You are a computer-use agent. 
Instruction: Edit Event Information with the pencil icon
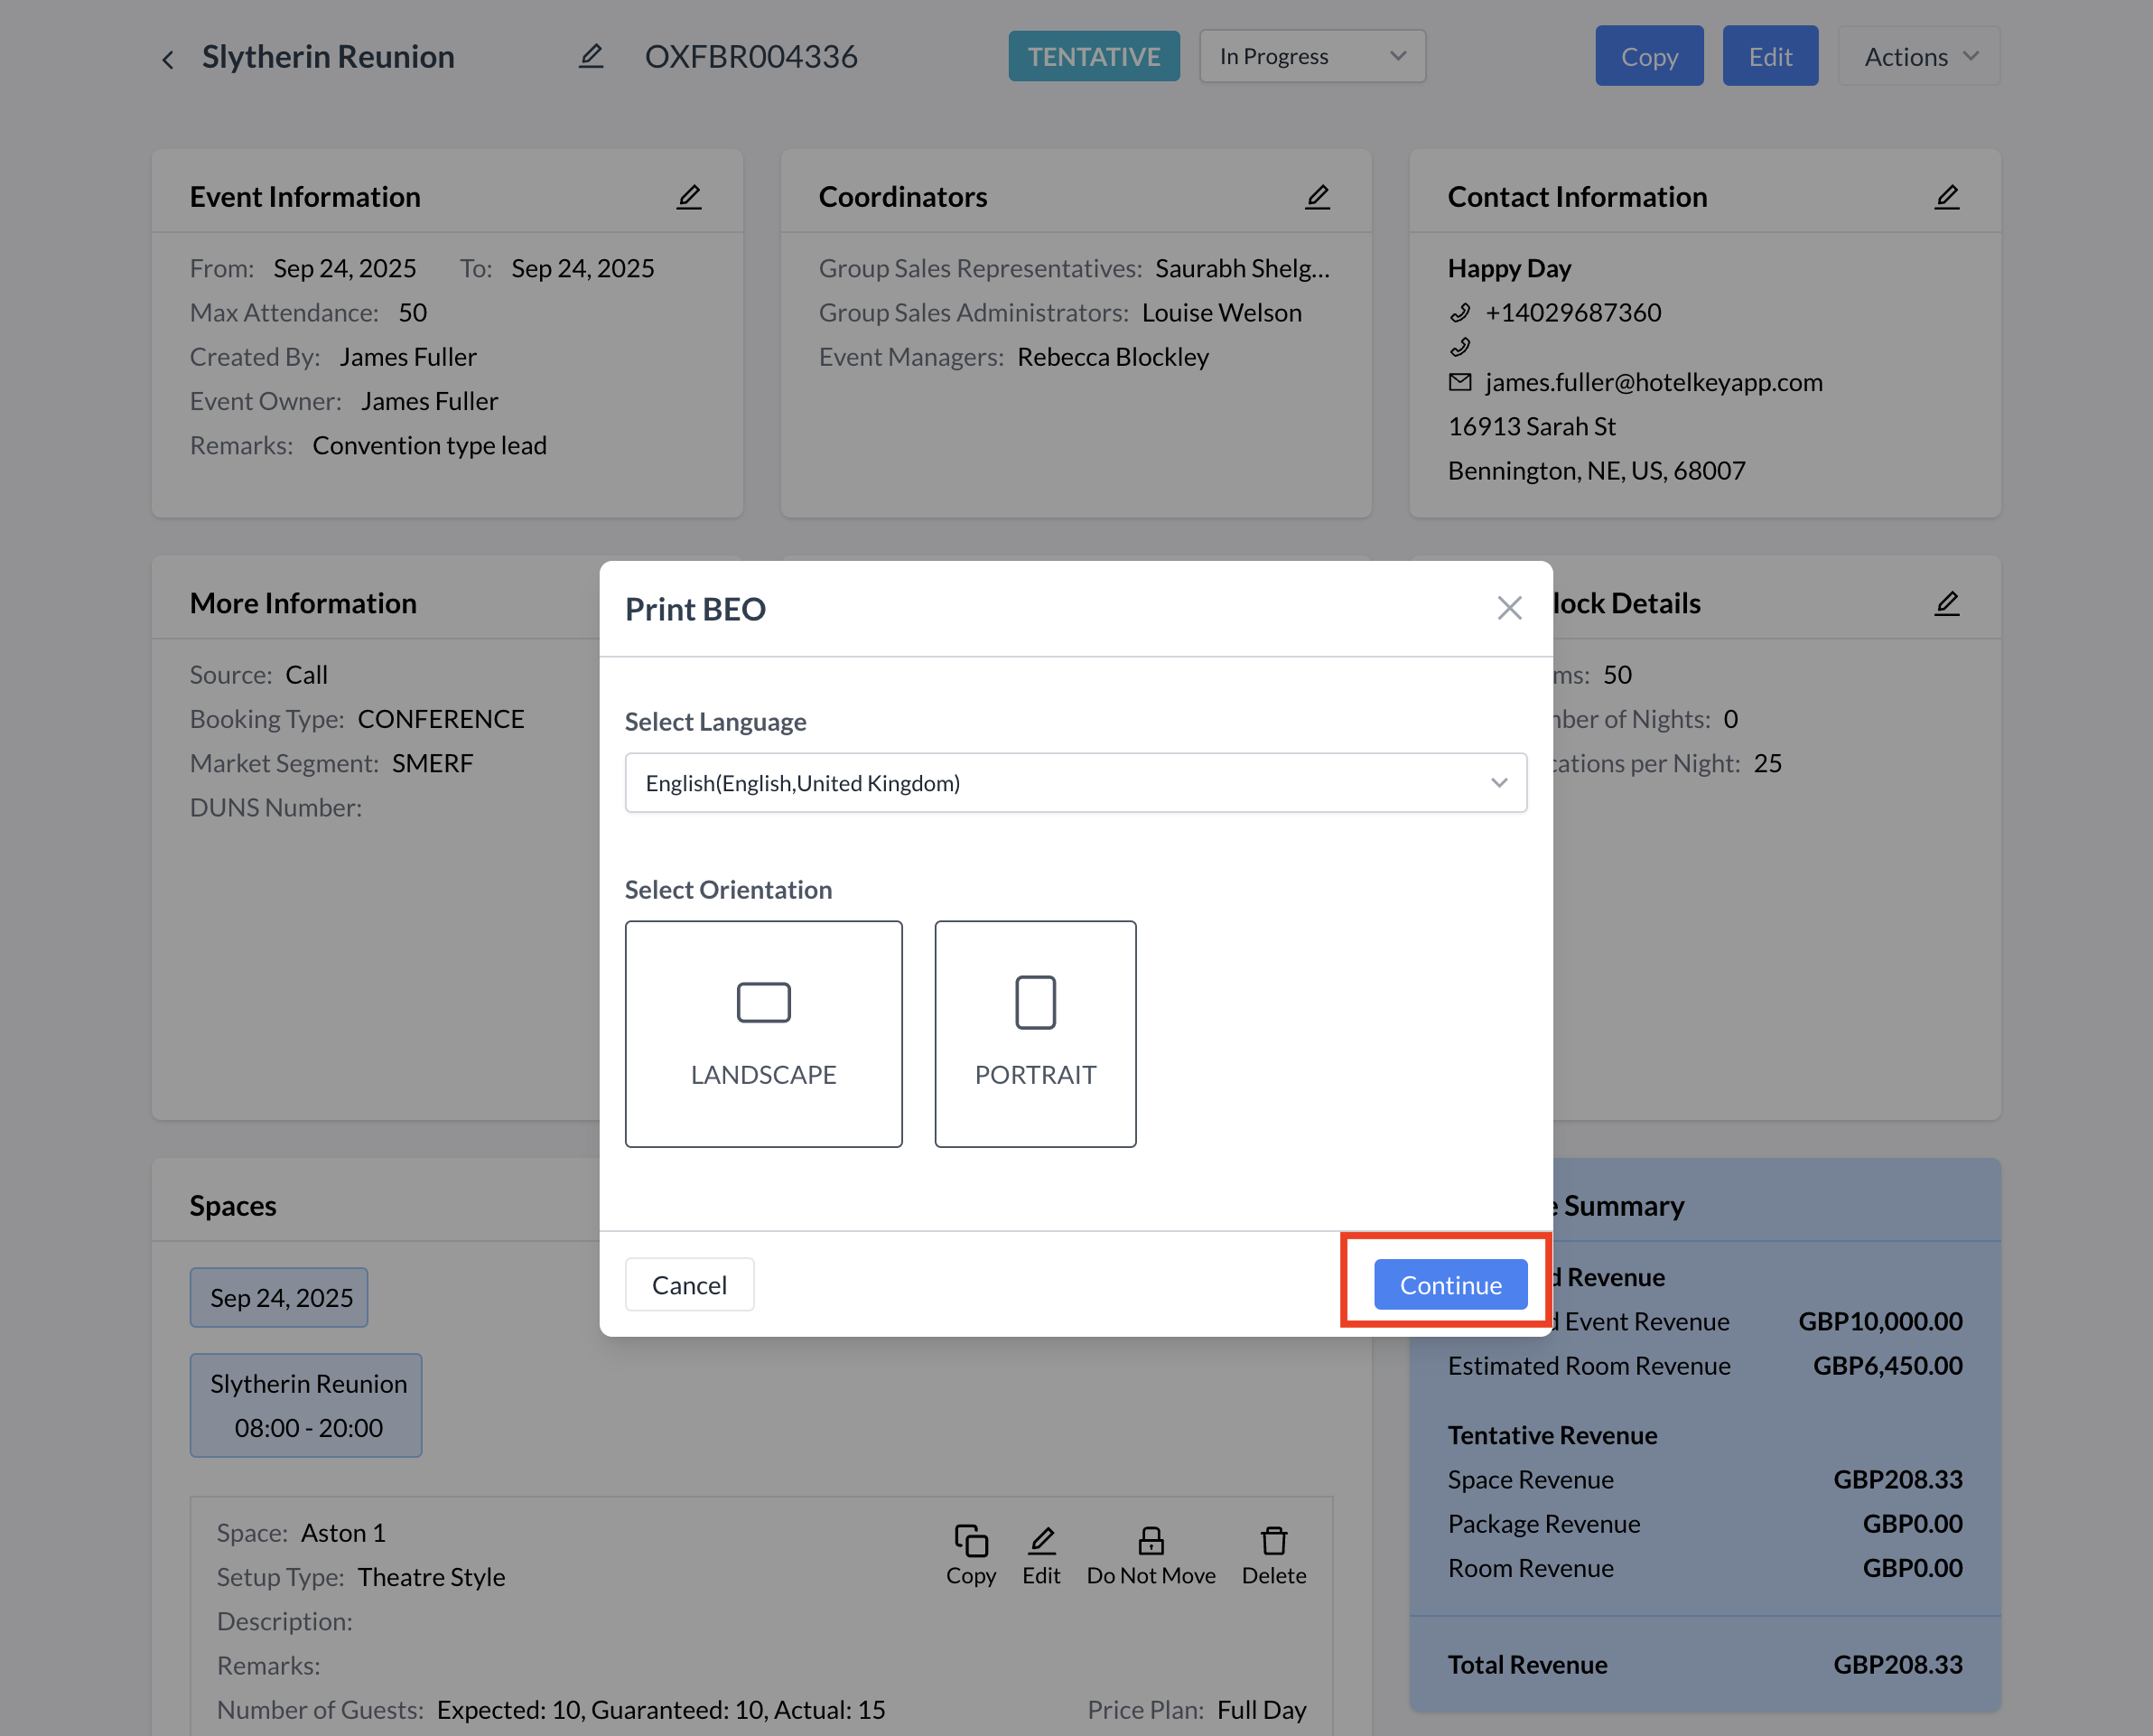point(689,197)
